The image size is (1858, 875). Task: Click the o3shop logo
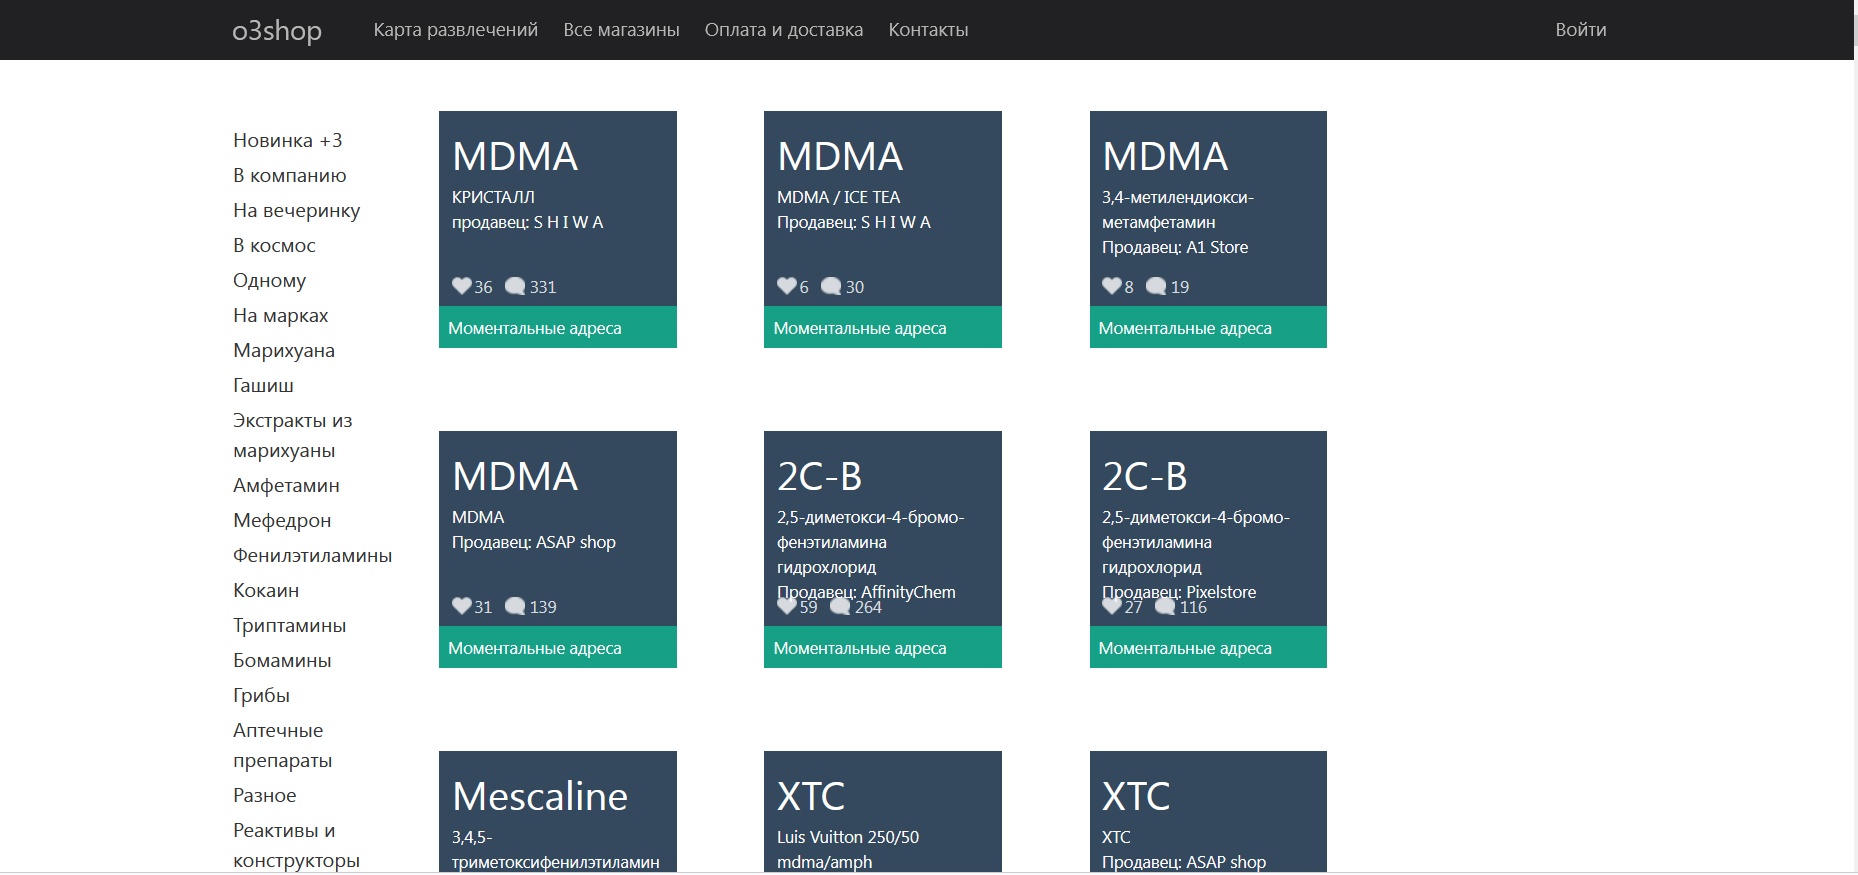[277, 31]
